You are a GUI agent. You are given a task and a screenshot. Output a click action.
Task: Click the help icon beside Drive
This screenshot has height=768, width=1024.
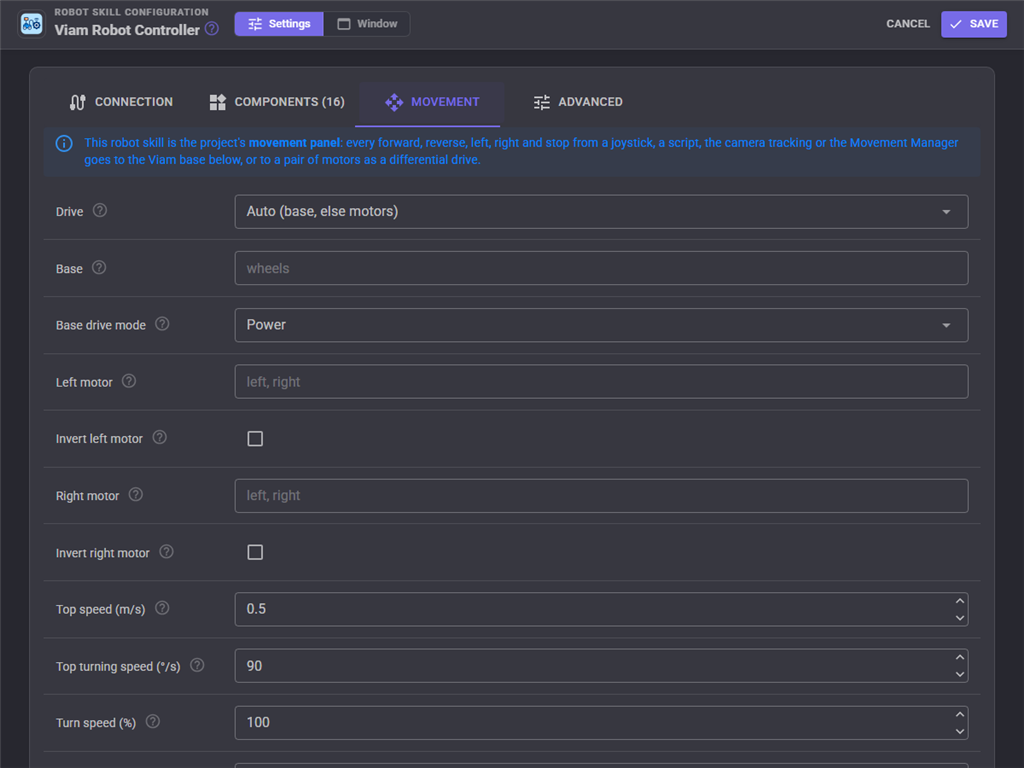click(100, 210)
